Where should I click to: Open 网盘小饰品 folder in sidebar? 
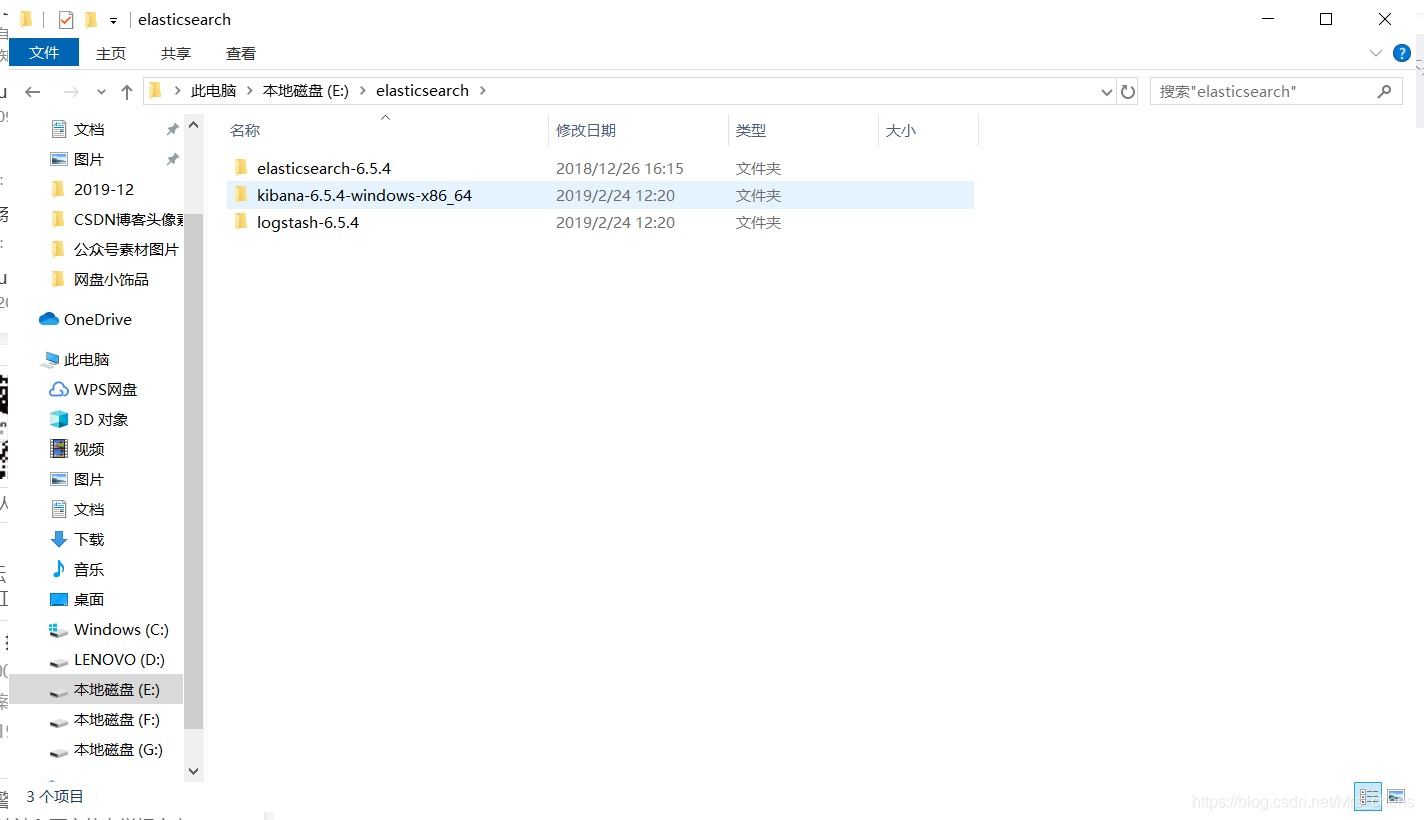coord(111,279)
